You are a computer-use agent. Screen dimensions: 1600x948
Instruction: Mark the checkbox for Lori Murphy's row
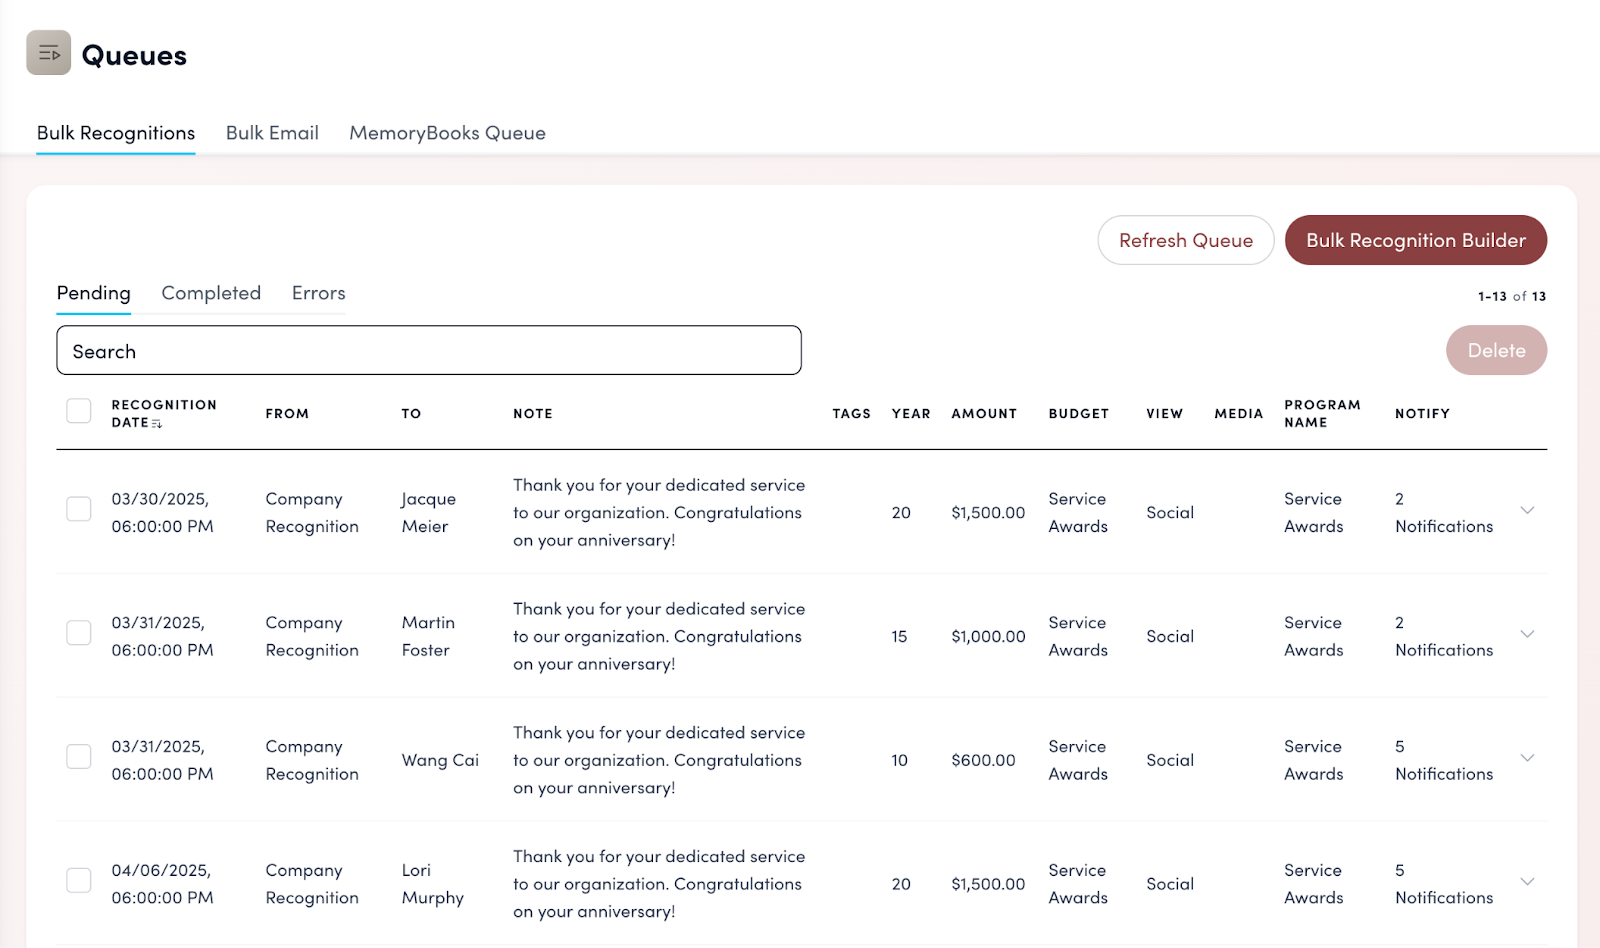coord(79,881)
